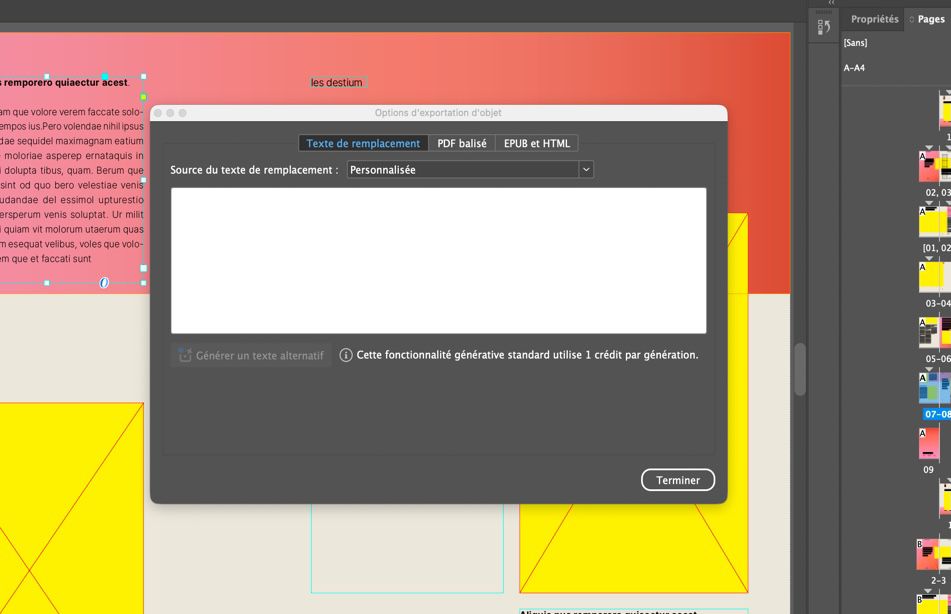The image size is (951, 614).
Task: Collapse the panel dock with double arrows
Action: [x=832, y=3]
